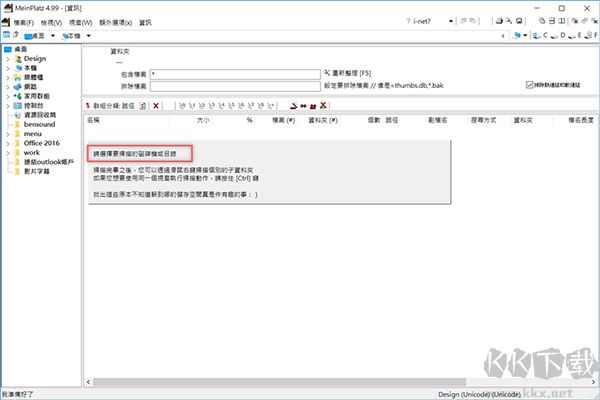The width and height of the screenshot is (600, 400).
Task: Click the print icon in the top toolbar
Action: (499, 21)
